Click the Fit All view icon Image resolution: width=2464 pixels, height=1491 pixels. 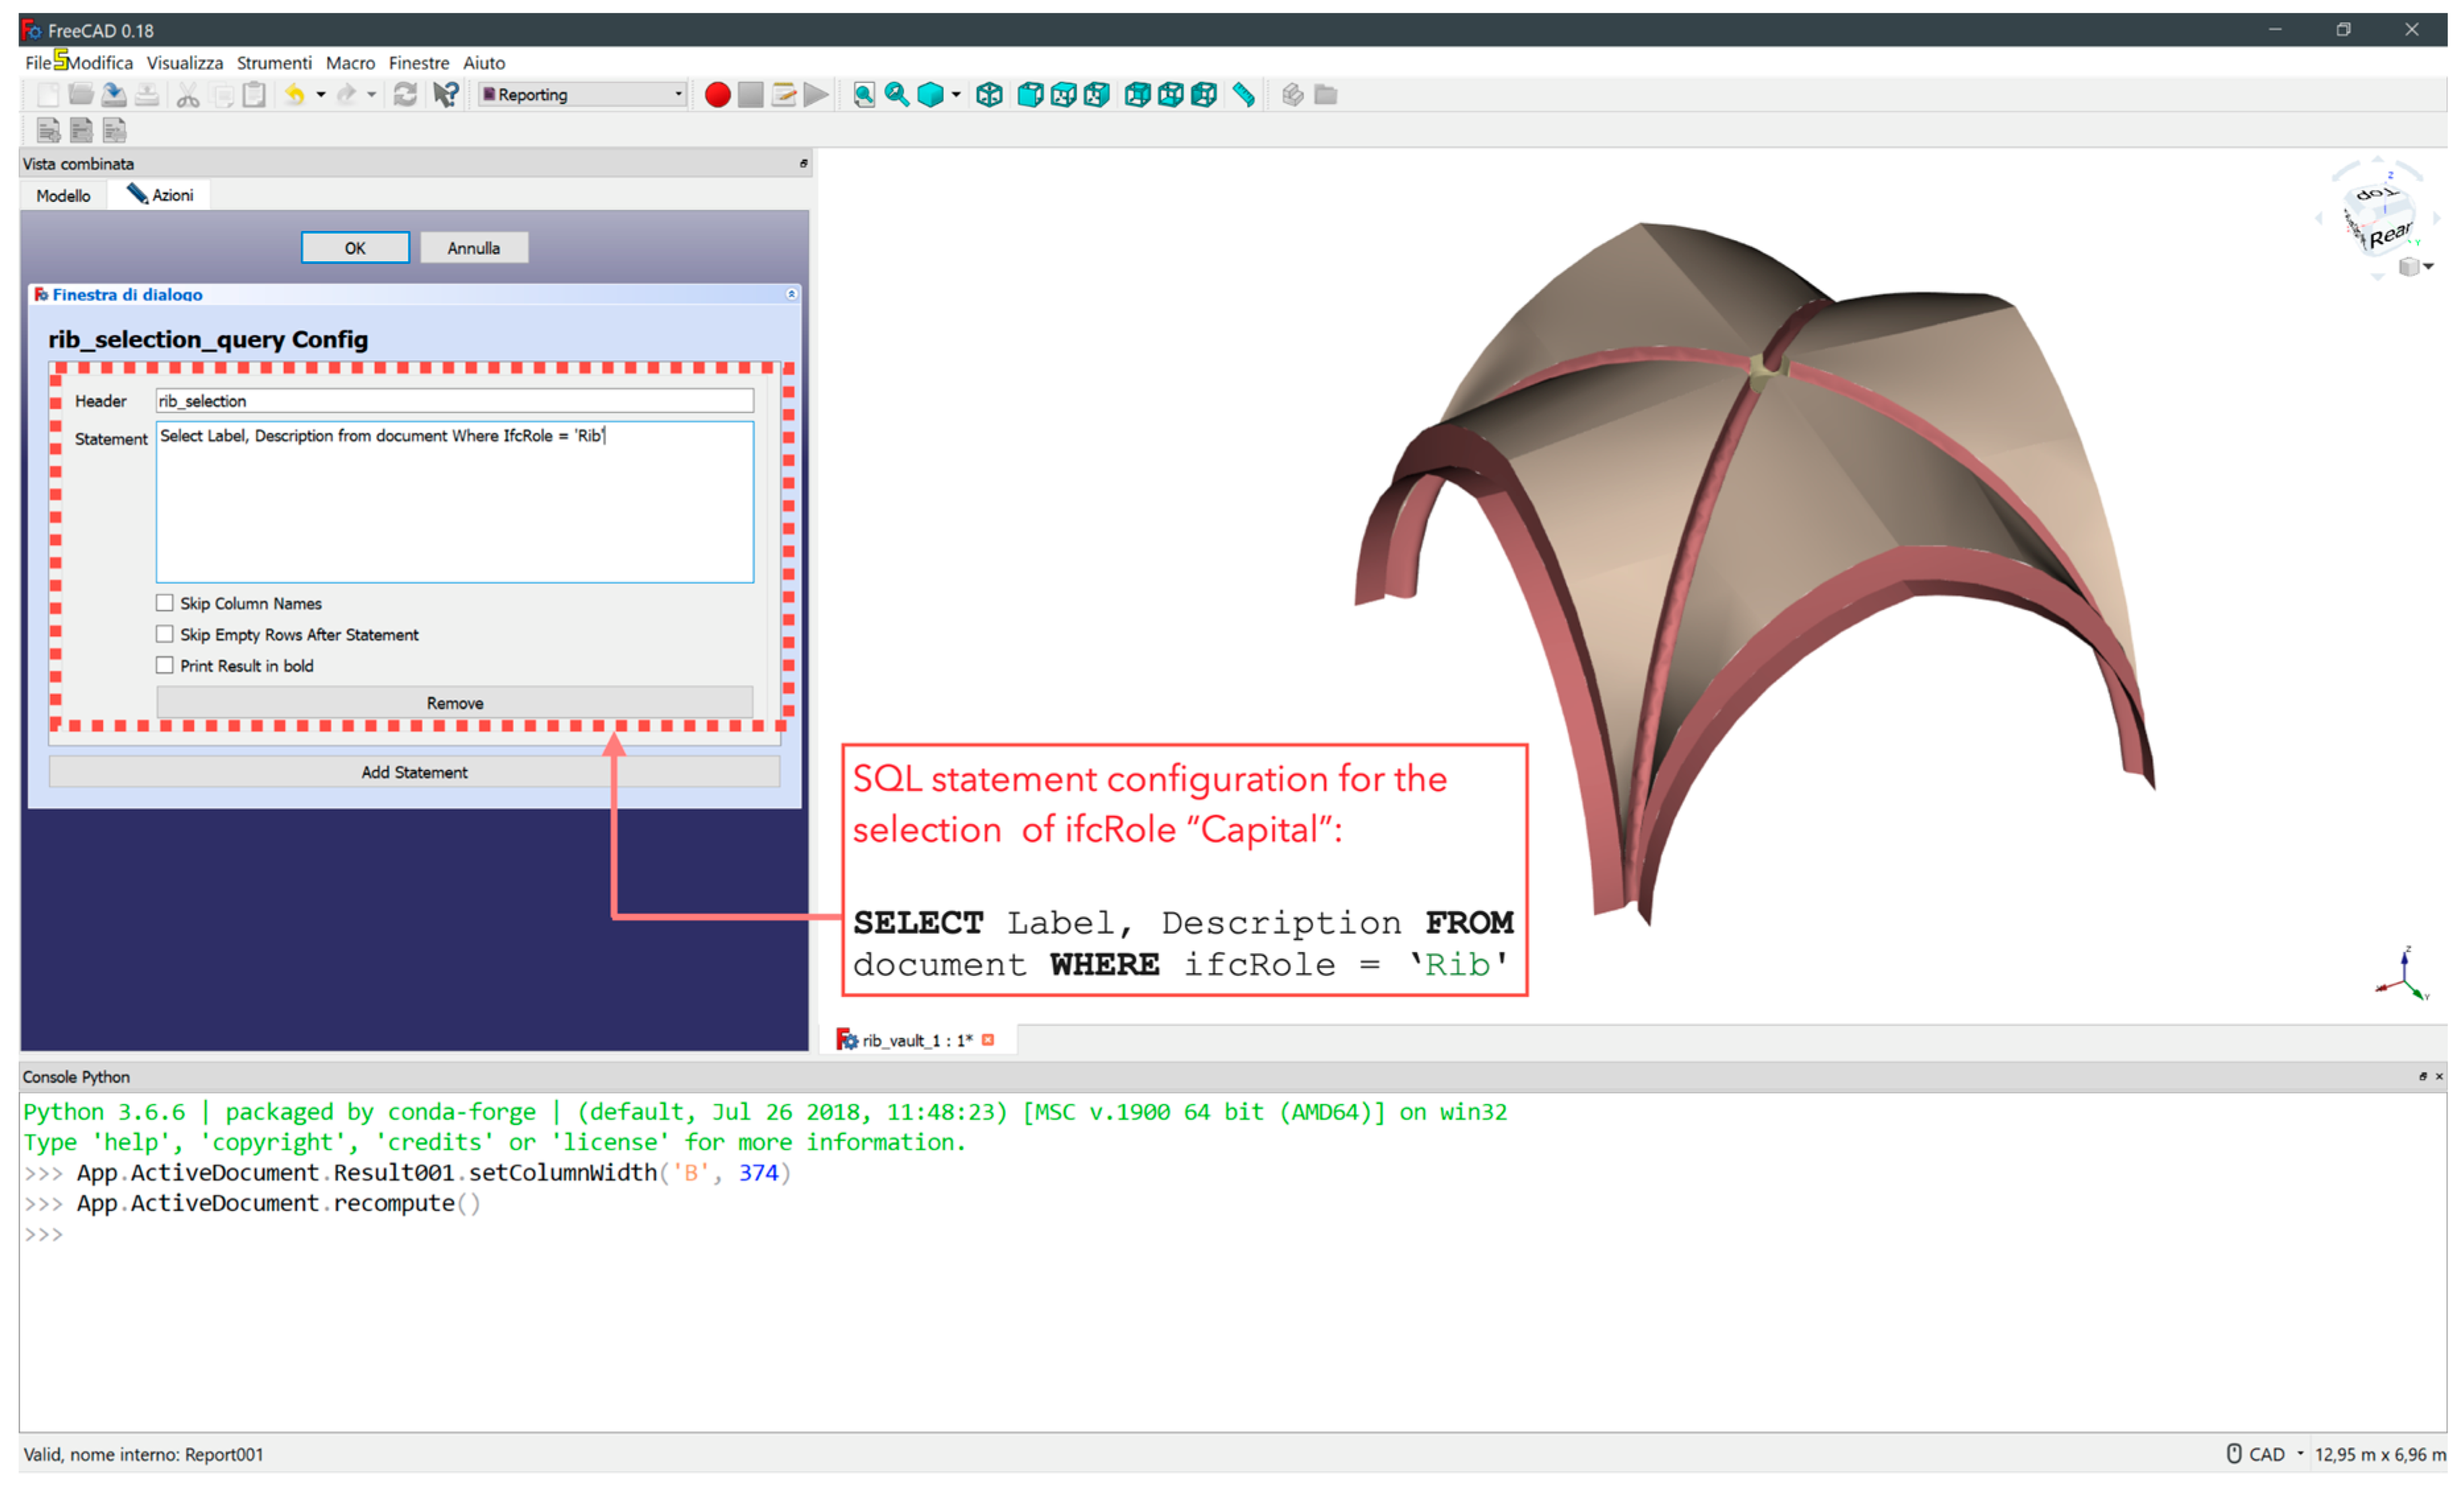(x=864, y=95)
